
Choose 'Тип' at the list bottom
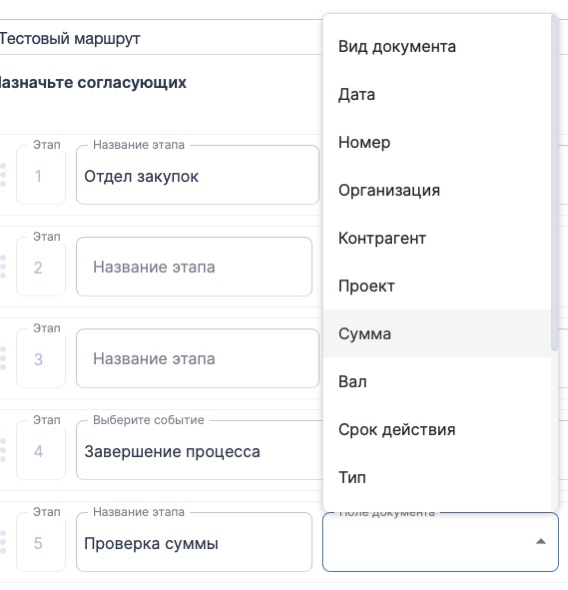pos(437,477)
